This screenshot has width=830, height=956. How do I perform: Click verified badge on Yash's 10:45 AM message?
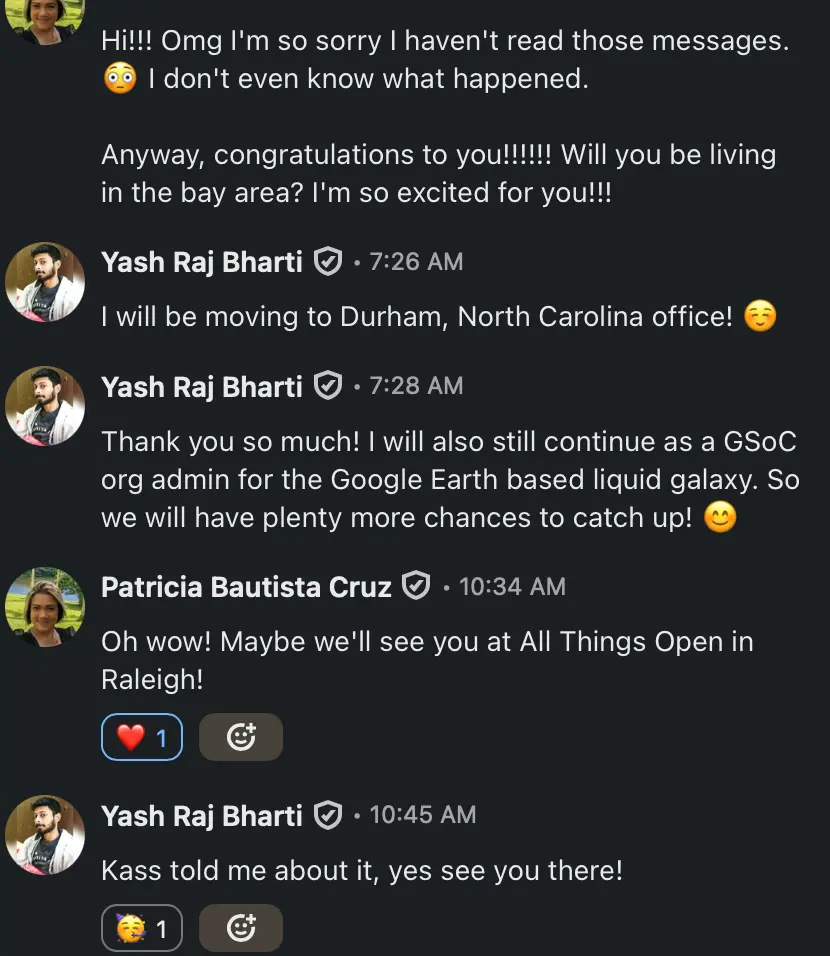point(327,816)
